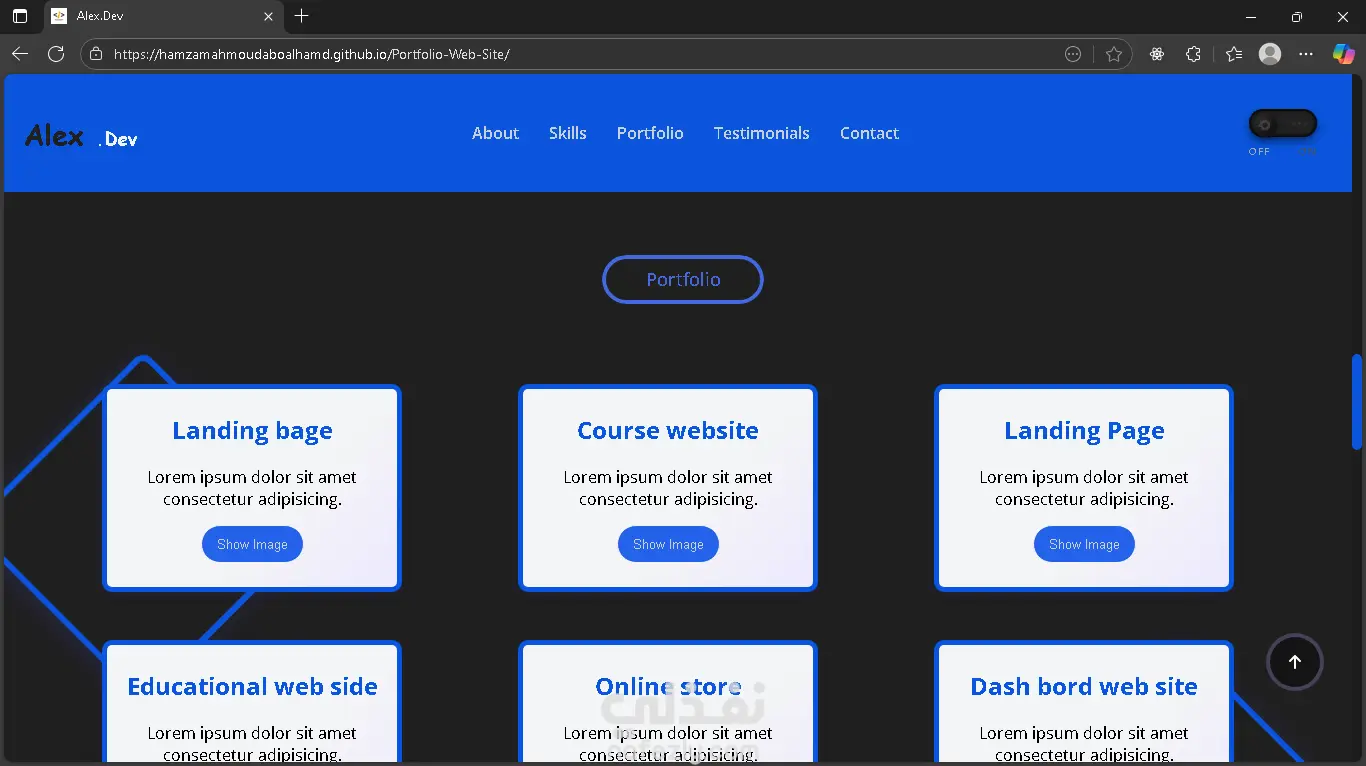Click the Educational web side card title

coord(252,687)
